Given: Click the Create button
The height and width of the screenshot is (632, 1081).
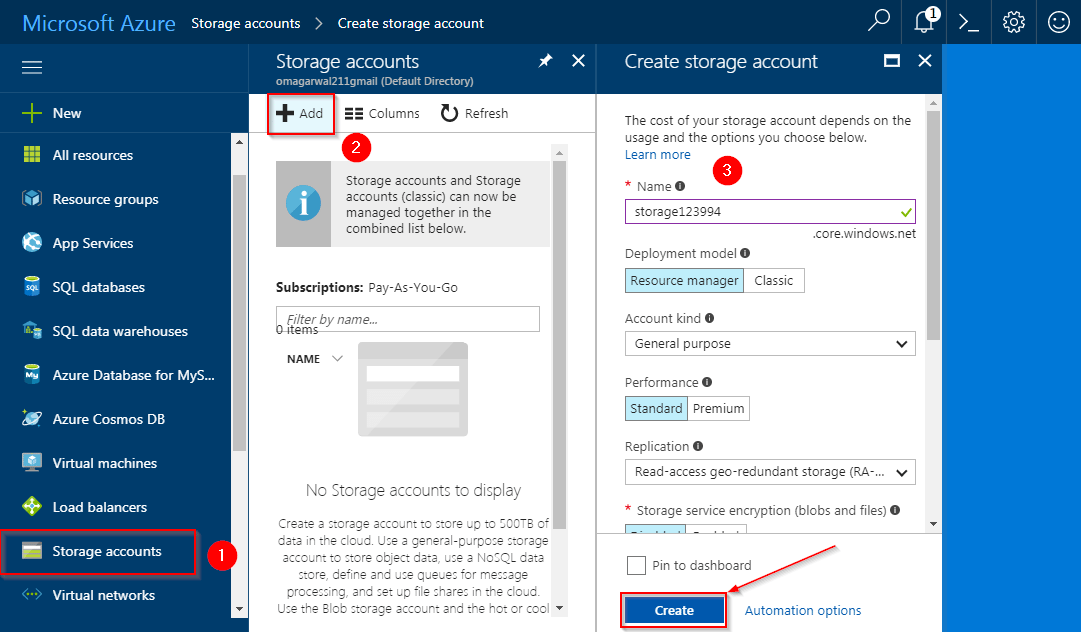Looking at the screenshot, I should click(x=674, y=611).
